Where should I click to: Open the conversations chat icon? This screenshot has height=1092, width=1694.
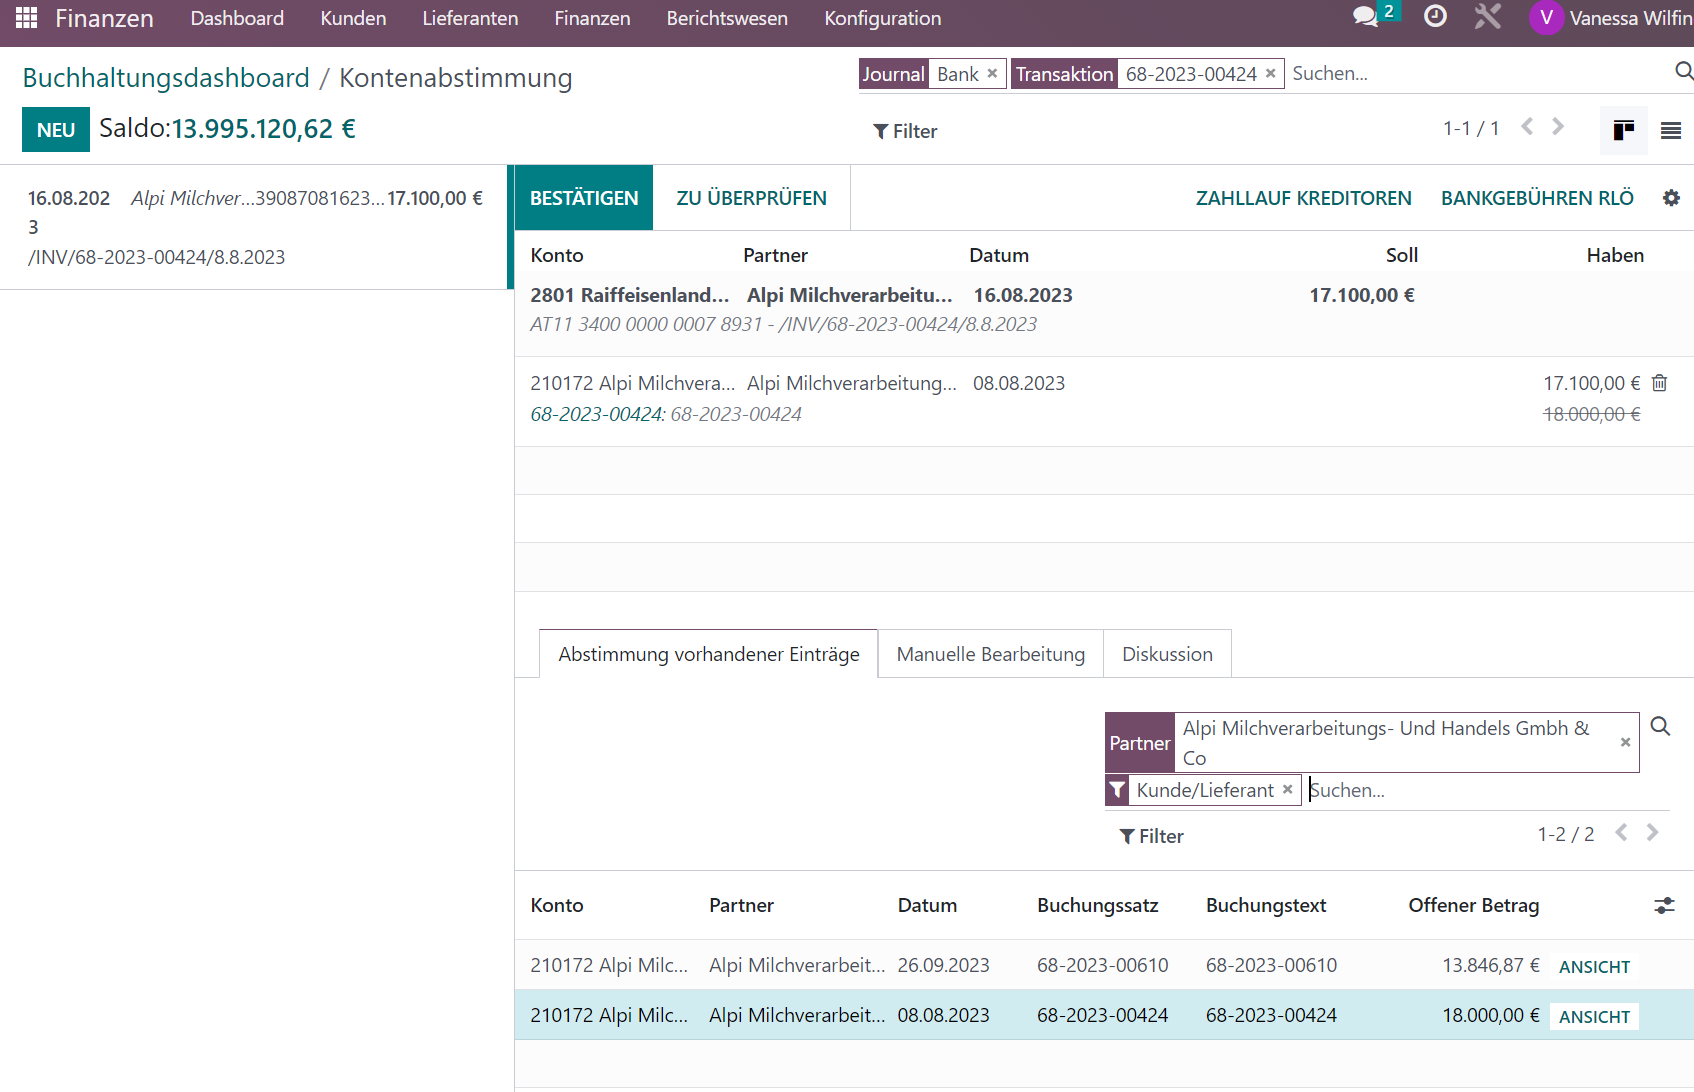tap(1365, 17)
